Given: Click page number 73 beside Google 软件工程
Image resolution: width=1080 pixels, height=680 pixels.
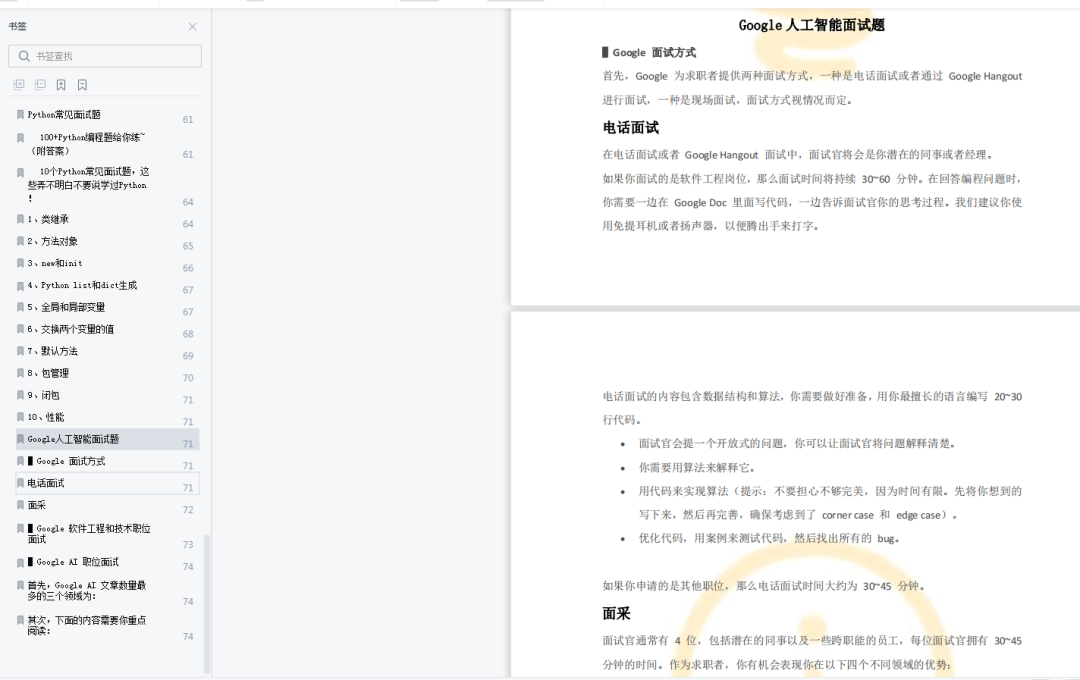Looking at the screenshot, I should (x=188, y=544).
